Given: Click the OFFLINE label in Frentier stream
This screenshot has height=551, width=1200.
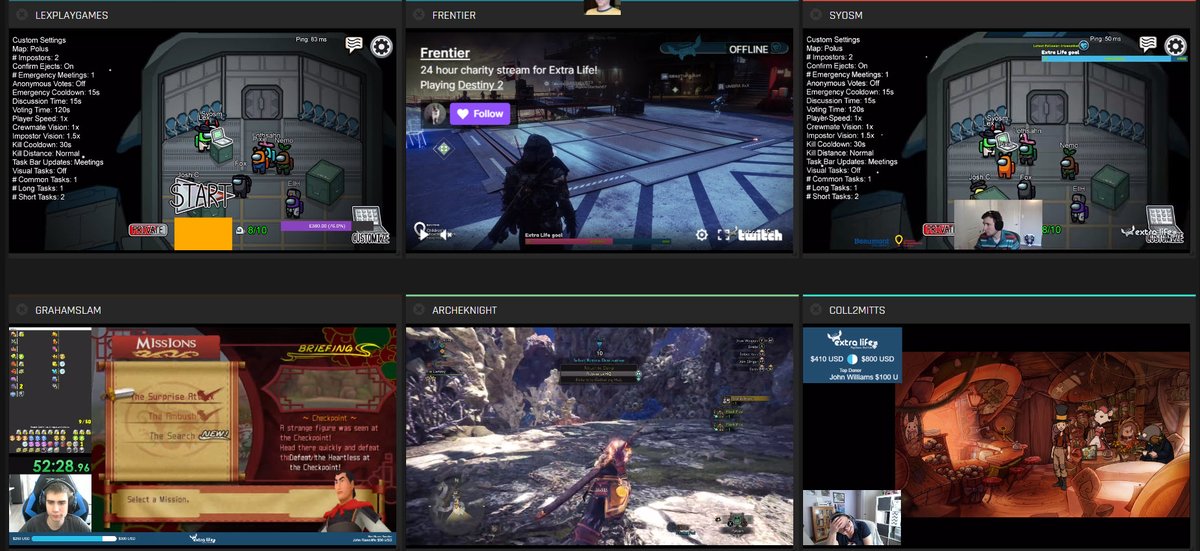Looking at the screenshot, I should click(748, 49).
